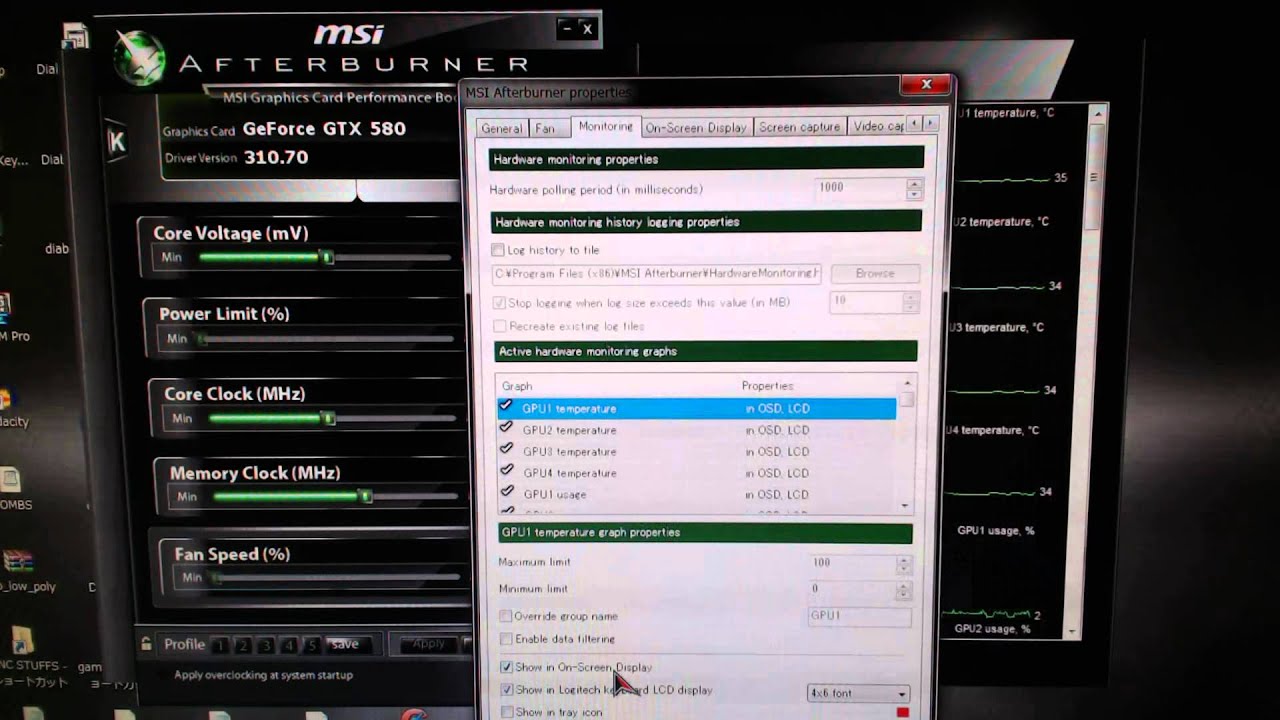This screenshot has height=720, width=1280.
Task: Toggle Show in On-Screen Display checkbox
Action: point(507,667)
